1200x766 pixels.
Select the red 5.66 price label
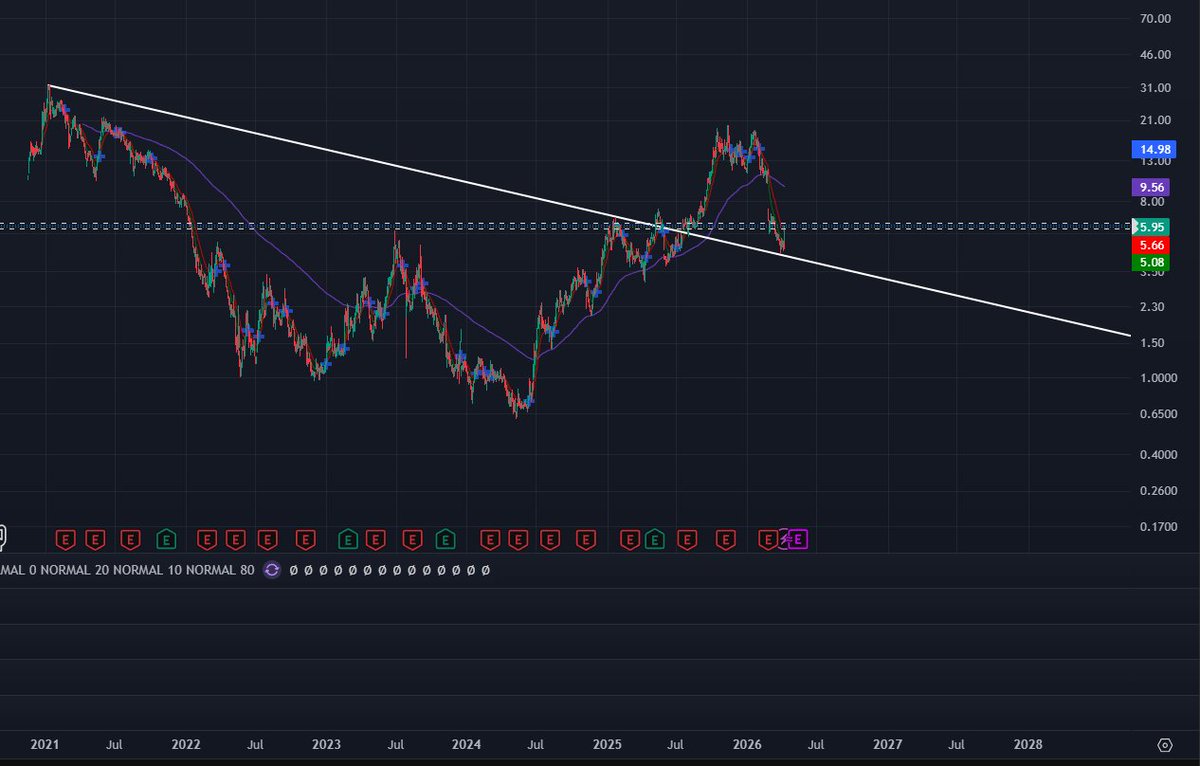tap(1150, 245)
